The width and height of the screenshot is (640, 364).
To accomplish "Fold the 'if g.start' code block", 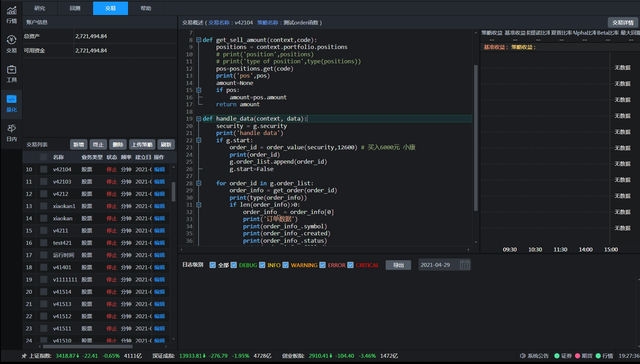I will point(198,140).
